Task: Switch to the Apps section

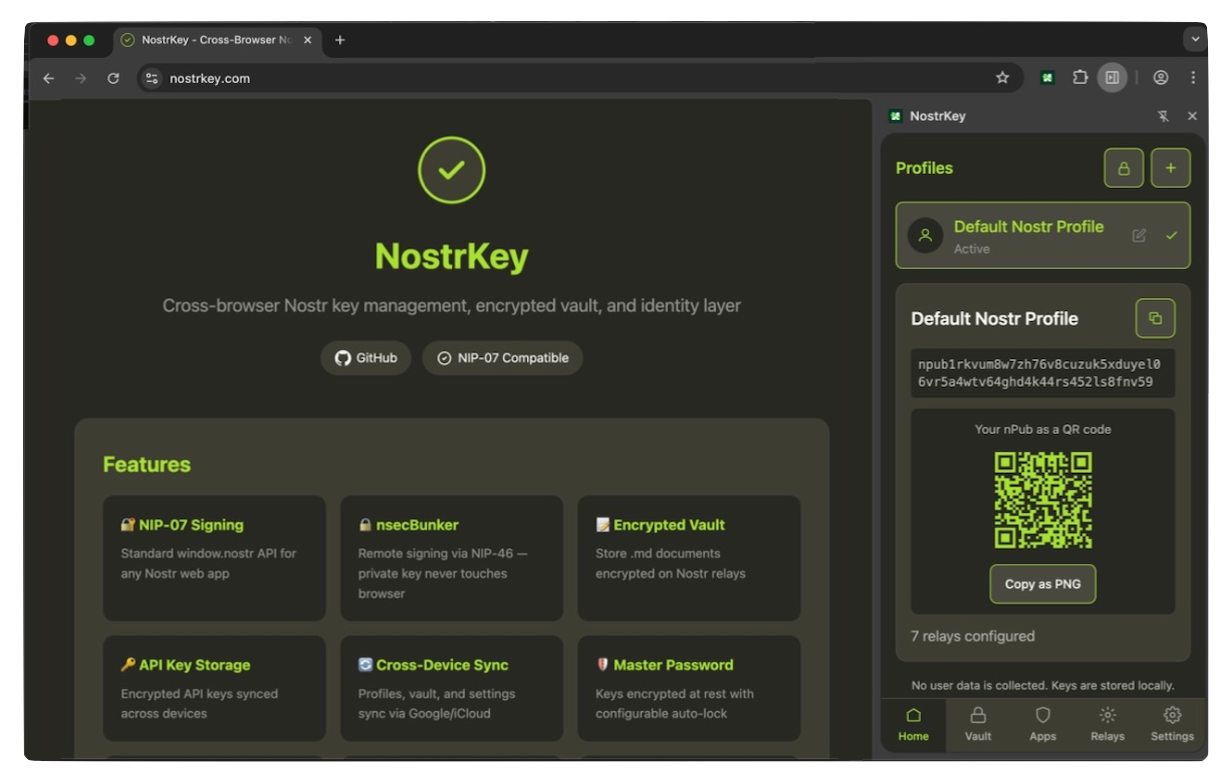Action: [1042, 722]
